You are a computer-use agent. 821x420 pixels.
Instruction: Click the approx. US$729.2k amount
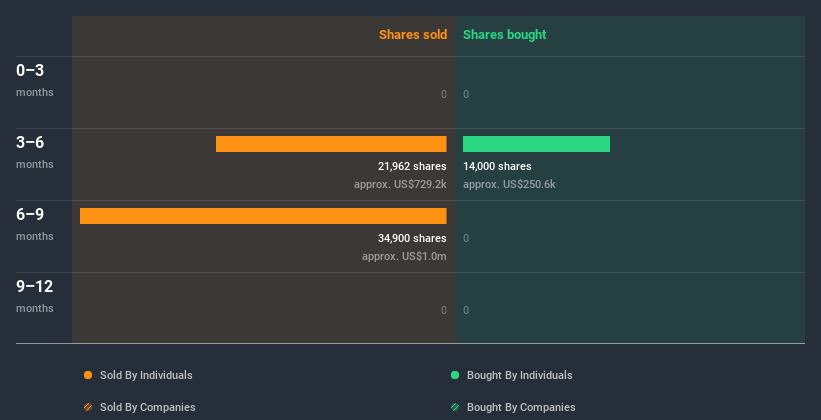pos(400,184)
